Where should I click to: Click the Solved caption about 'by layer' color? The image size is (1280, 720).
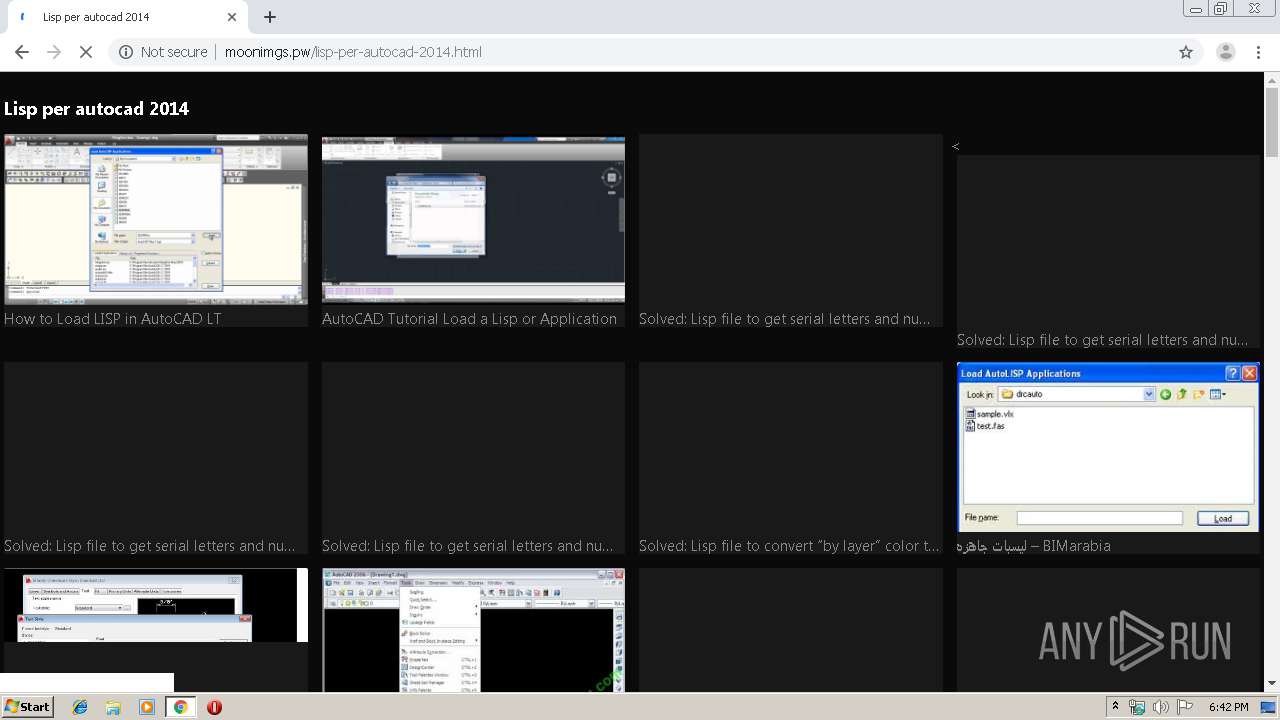(x=790, y=546)
